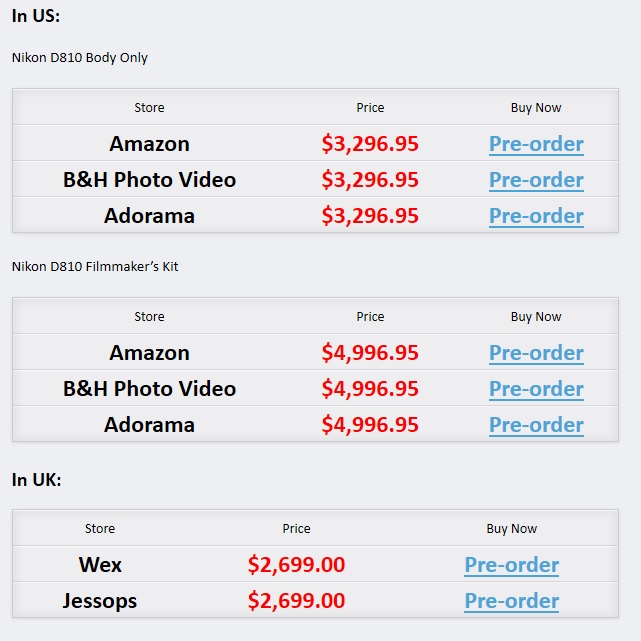The height and width of the screenshot is (641, 641).
Task: Click Amazon store name in Filmmaker's Kit table
Action: pyautogui.click(x=149, y=353)
